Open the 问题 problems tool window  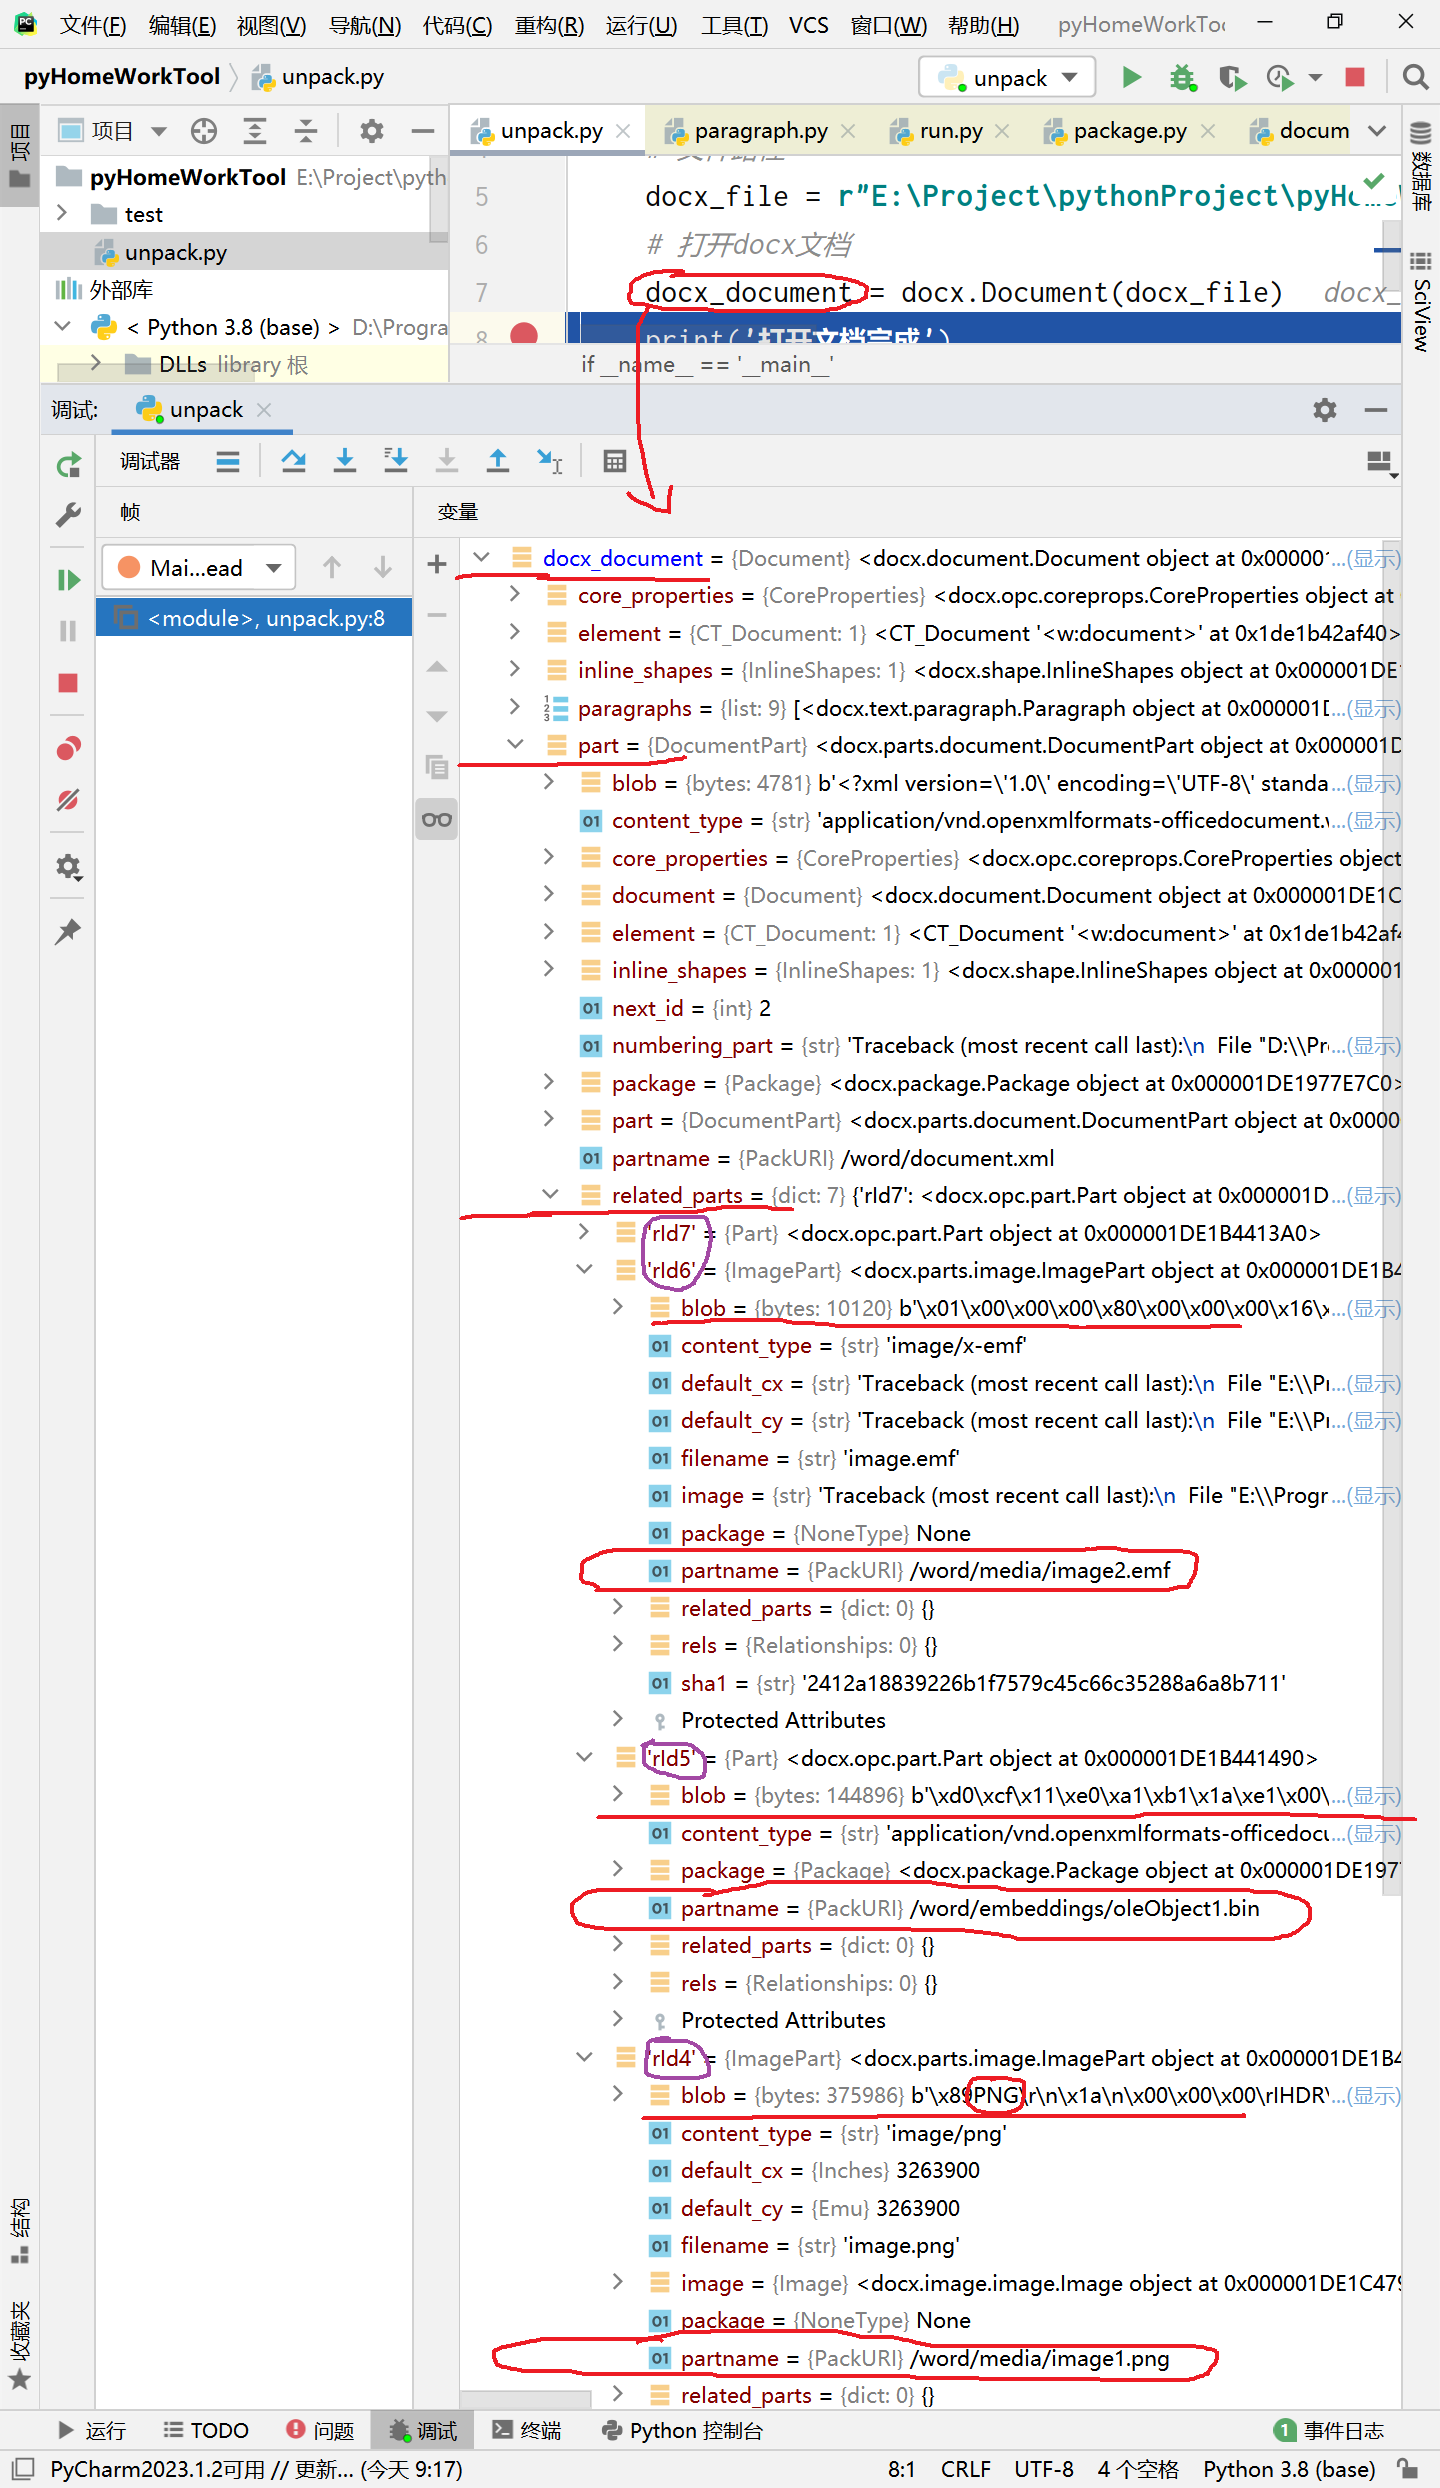click(321, 2431)
